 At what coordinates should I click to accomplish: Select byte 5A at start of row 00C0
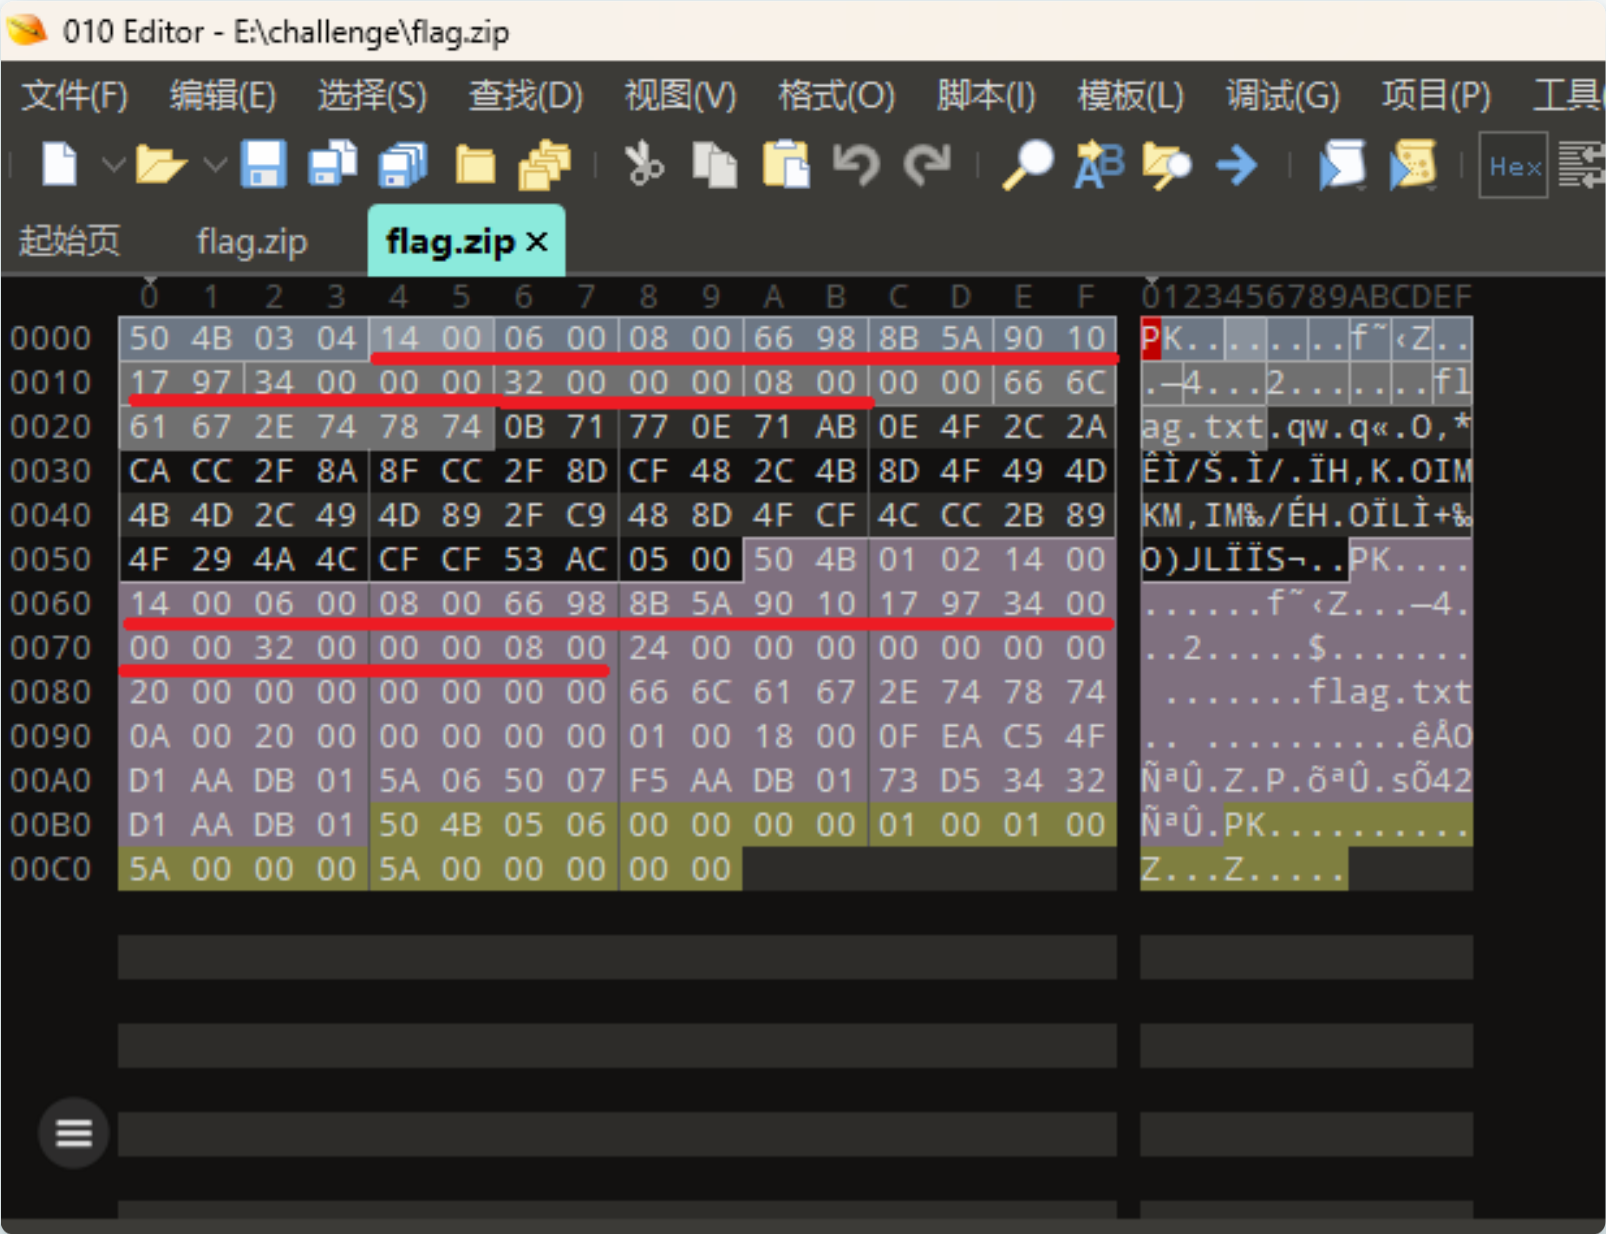point(149,869)
